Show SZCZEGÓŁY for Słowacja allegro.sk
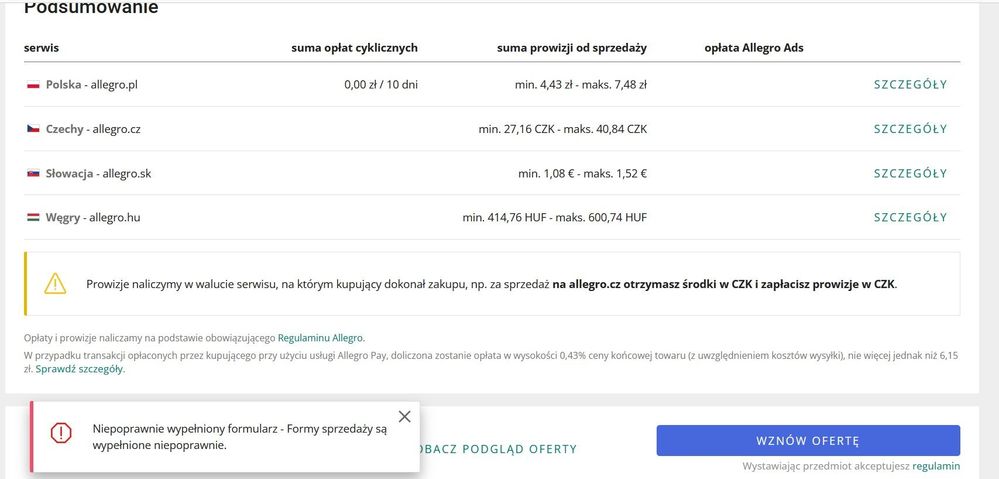The height and width of the screenshot is (479, 999). pos(910,173)
